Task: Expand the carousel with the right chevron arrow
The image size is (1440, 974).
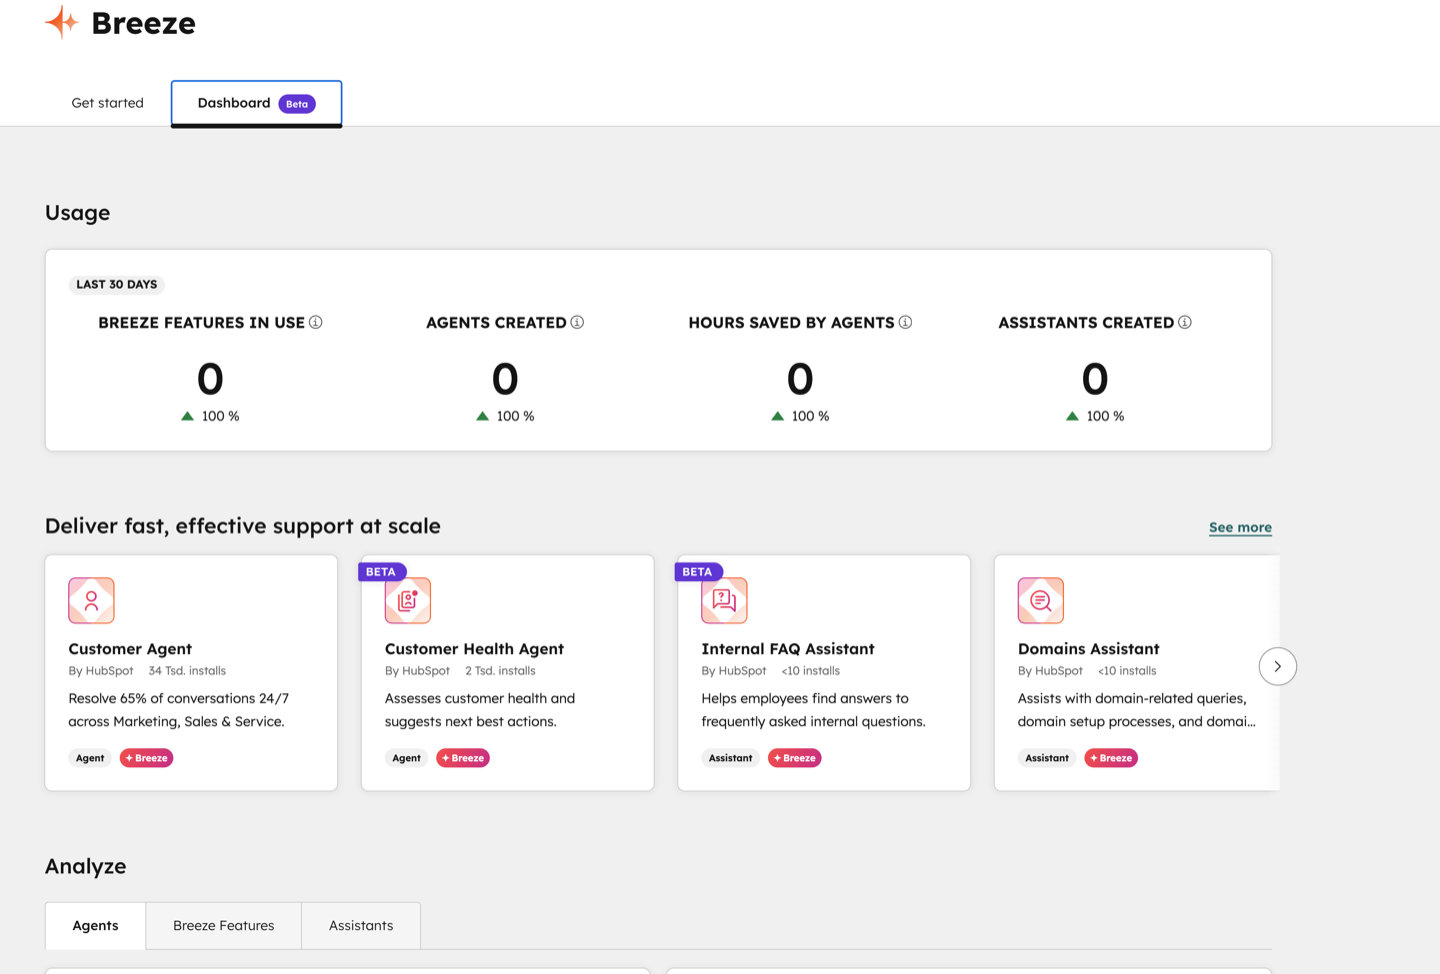Action: tap(1277, 665)
